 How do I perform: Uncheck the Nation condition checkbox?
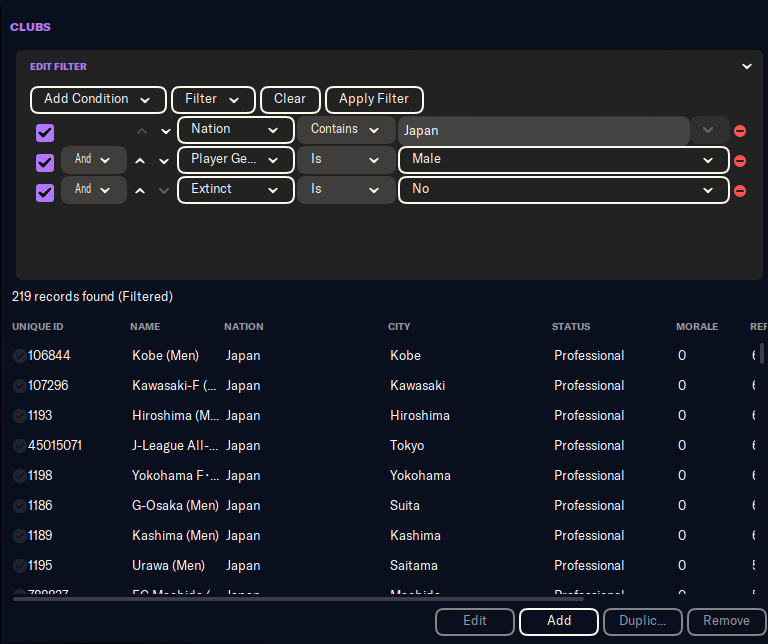point(45,132)
